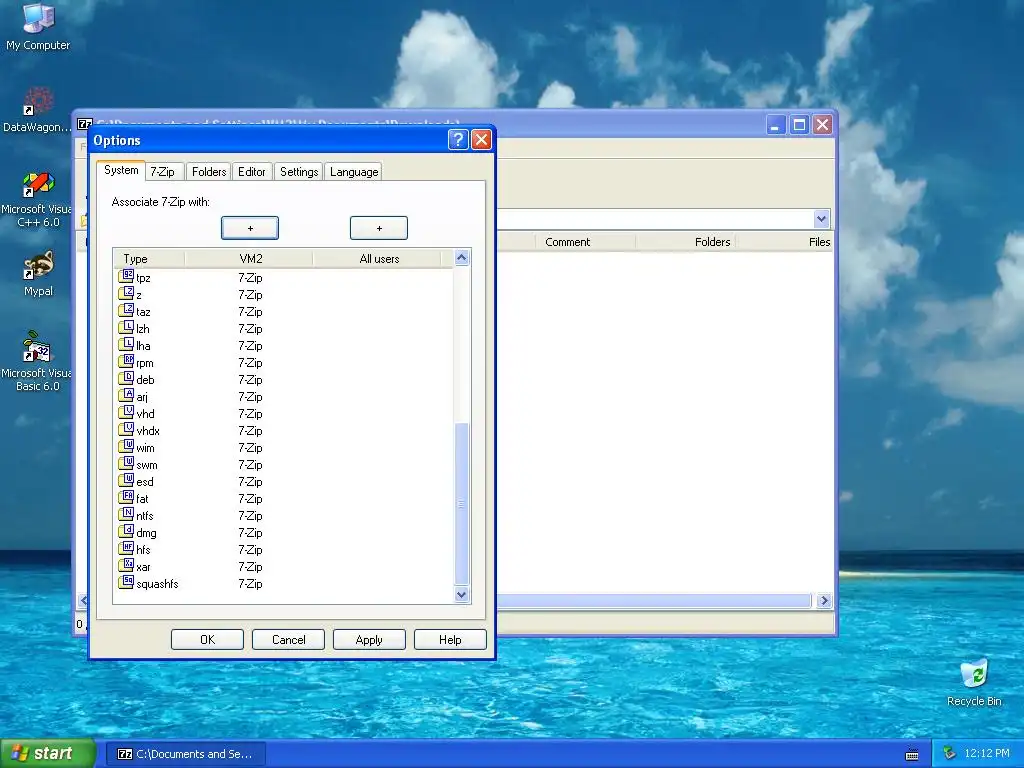Click file type list scroll up arrow

pyautogui.click(x=462, y=258)
